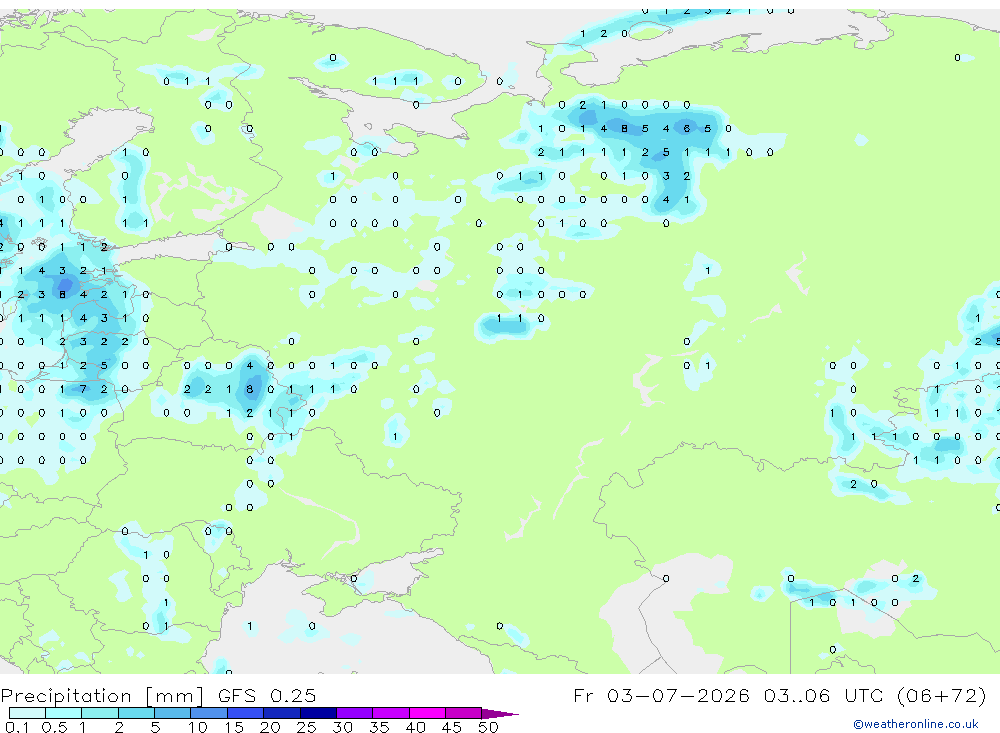
Task: Click the 25–30 mm navy legend swatch
Action: [318, 713]
